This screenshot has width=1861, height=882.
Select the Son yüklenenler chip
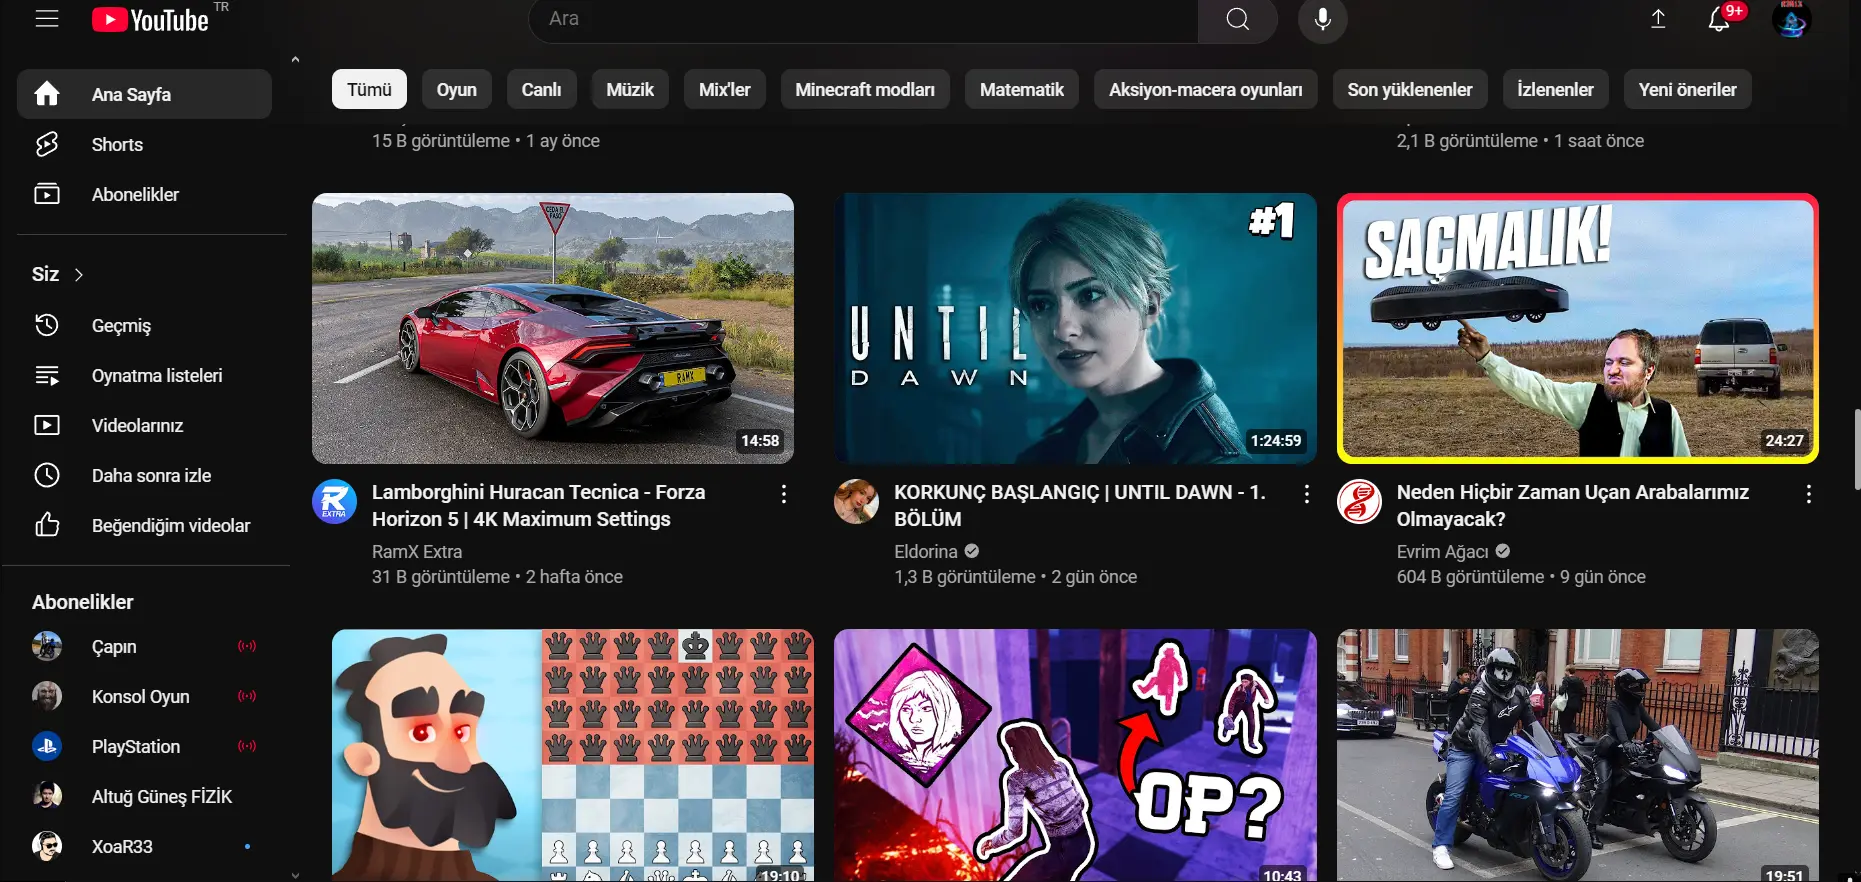point(1410,89)
